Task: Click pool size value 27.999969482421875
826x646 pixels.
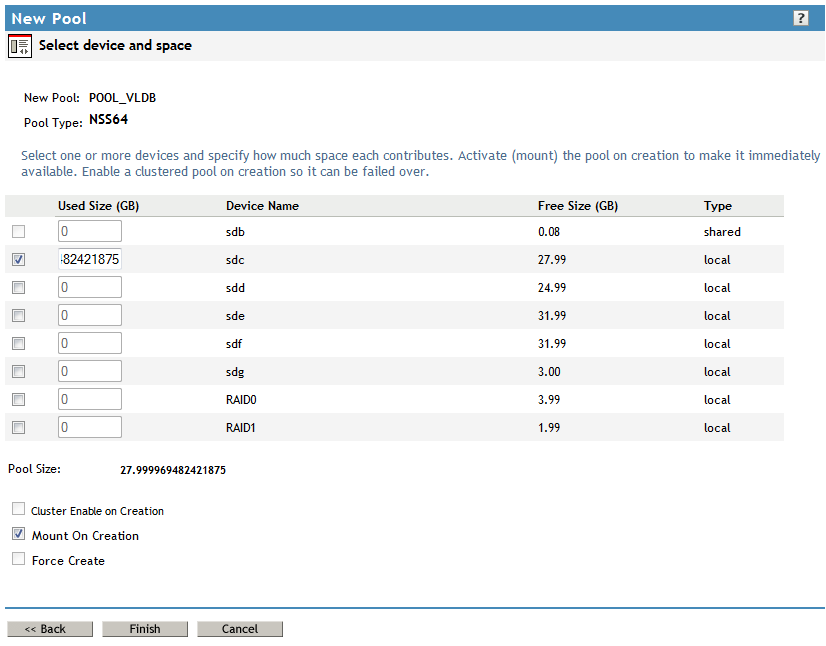Action: click(x=173, y=470)
